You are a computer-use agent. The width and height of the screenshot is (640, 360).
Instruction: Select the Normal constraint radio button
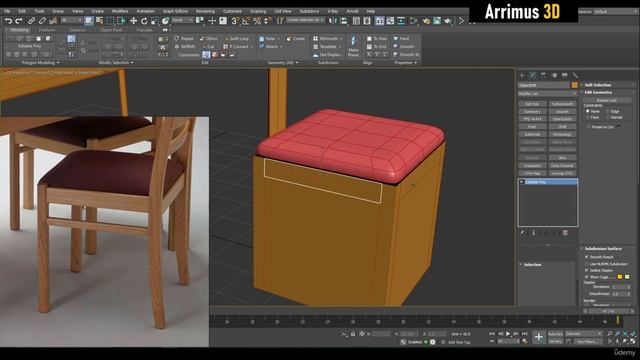[607, 117]
